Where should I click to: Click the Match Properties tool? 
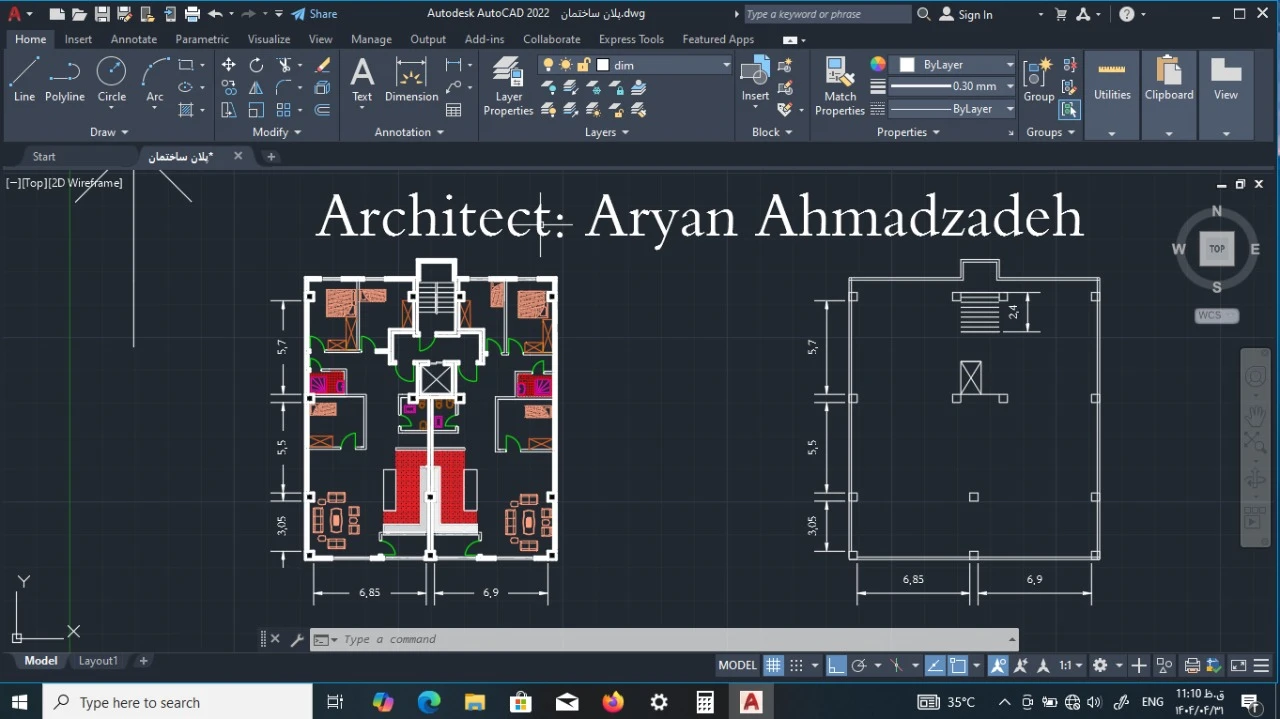(x=839, y=86)
